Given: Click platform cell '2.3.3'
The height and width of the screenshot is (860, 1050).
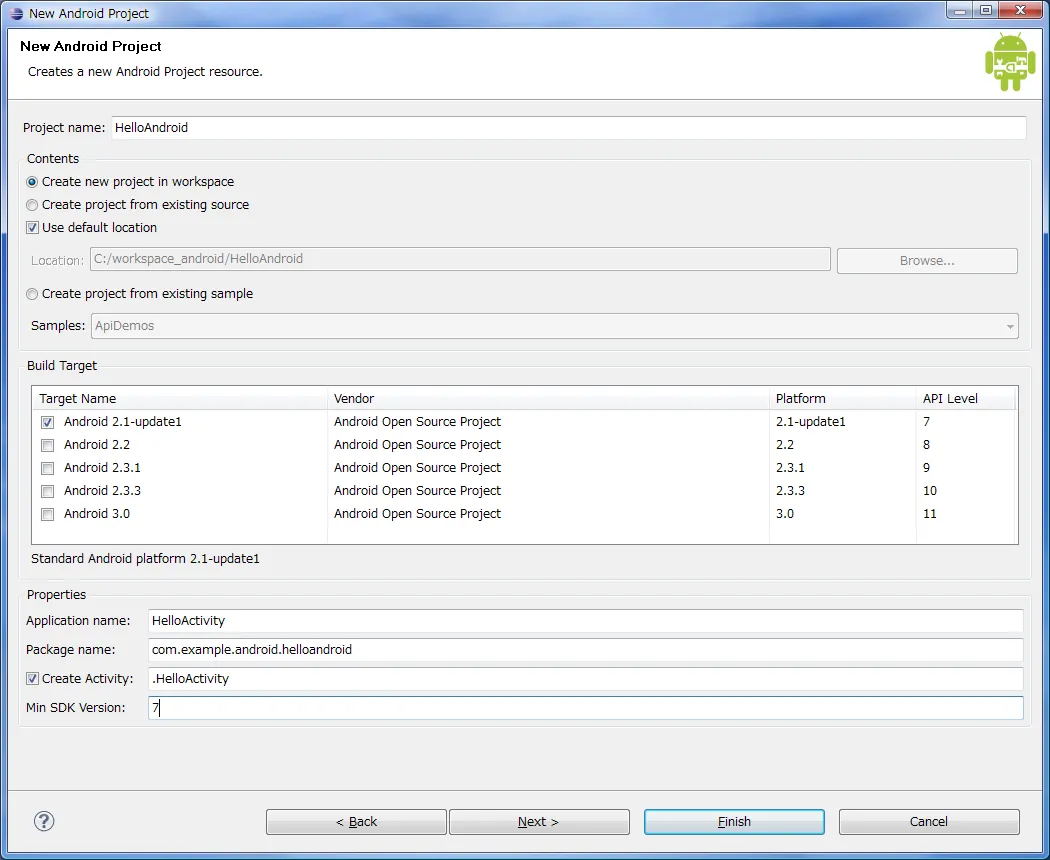Looking at the screenshot, I should pos(790,491).
